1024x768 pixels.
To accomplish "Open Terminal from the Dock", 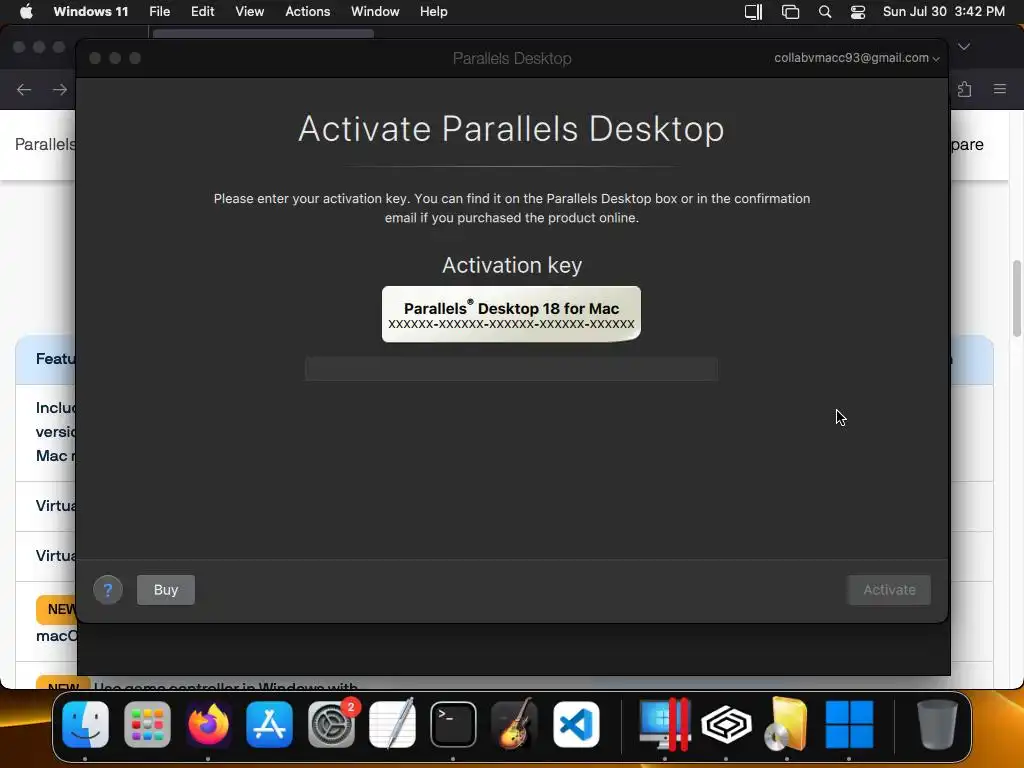I will (x=453, y=724).
